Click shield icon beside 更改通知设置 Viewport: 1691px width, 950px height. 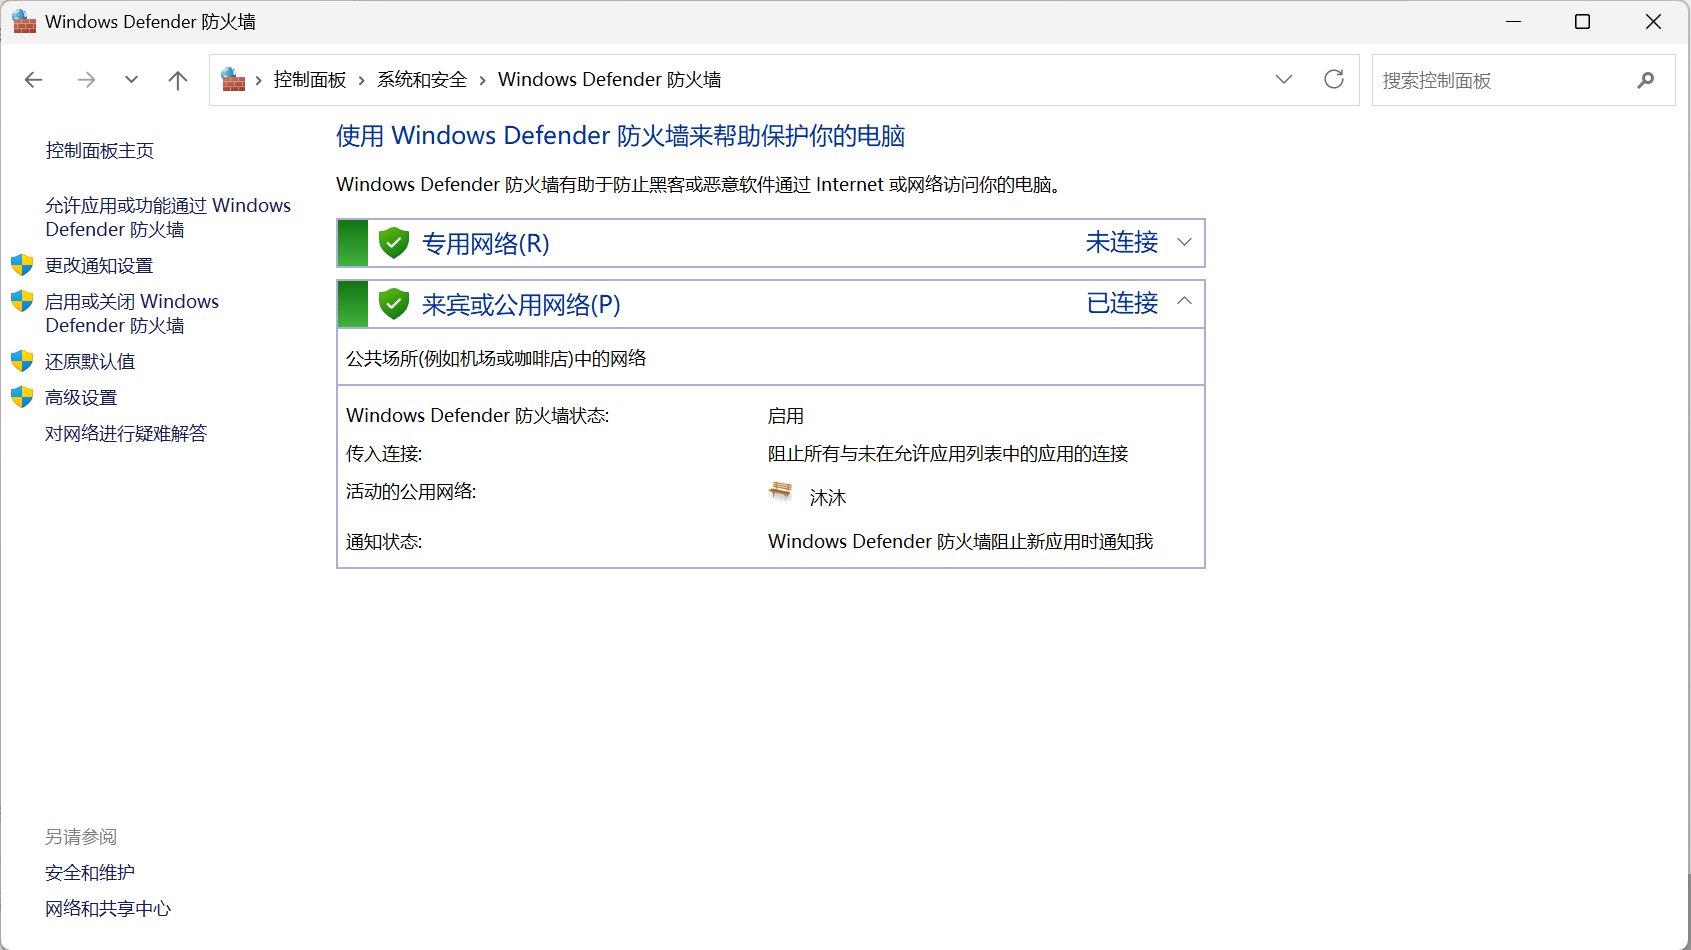click(22, 265)
